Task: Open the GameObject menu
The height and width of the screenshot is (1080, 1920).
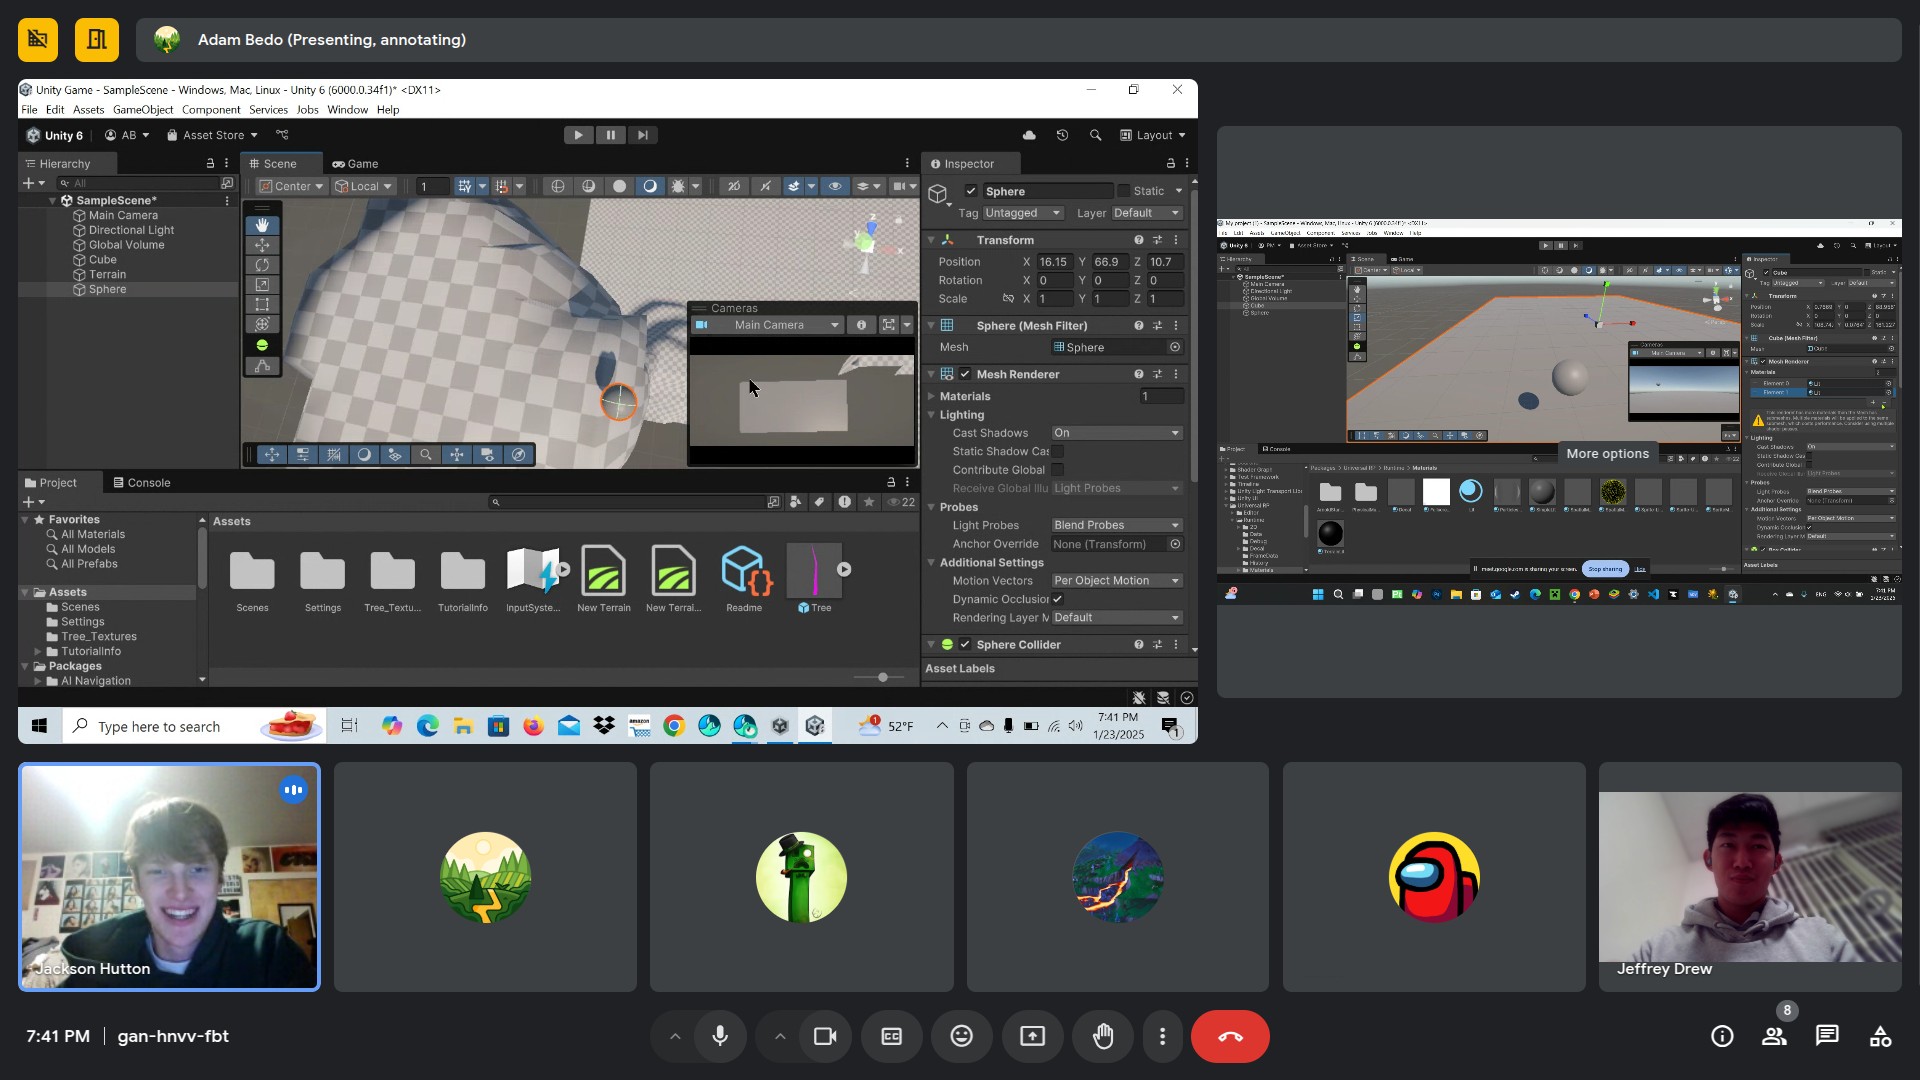Action: pyautogui.click(x=143, y=110)
